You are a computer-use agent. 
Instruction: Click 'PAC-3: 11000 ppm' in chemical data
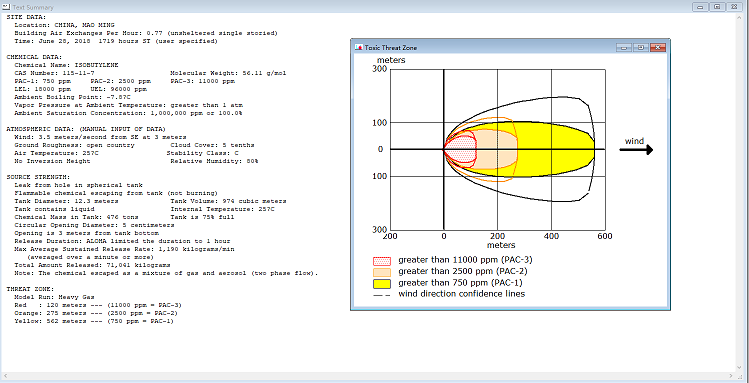point(203,81)
